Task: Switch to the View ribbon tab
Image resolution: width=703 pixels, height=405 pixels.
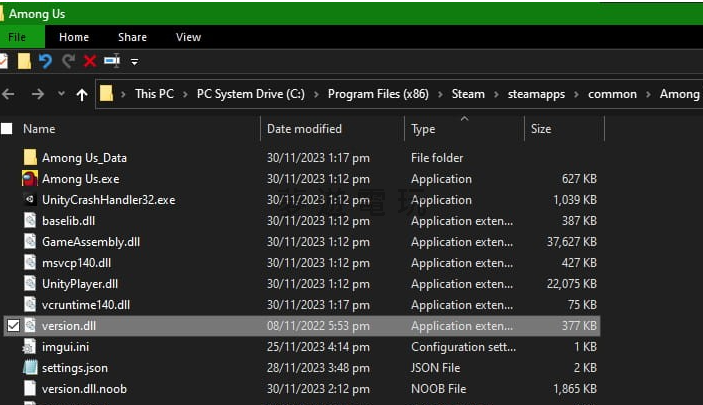Action: click(188, 37)
